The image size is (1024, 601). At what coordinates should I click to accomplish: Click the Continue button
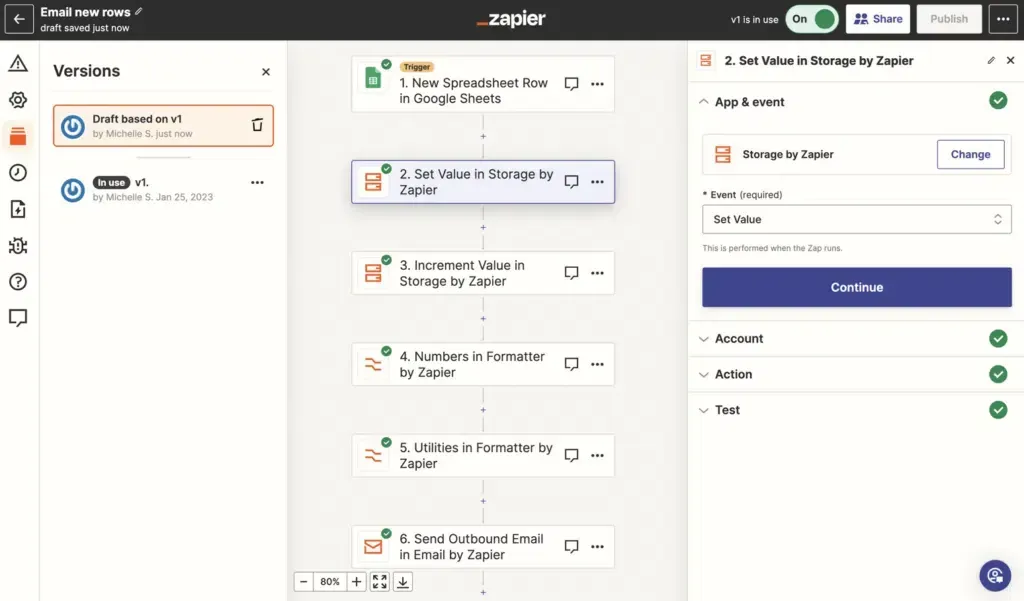[x=856, y=287]
